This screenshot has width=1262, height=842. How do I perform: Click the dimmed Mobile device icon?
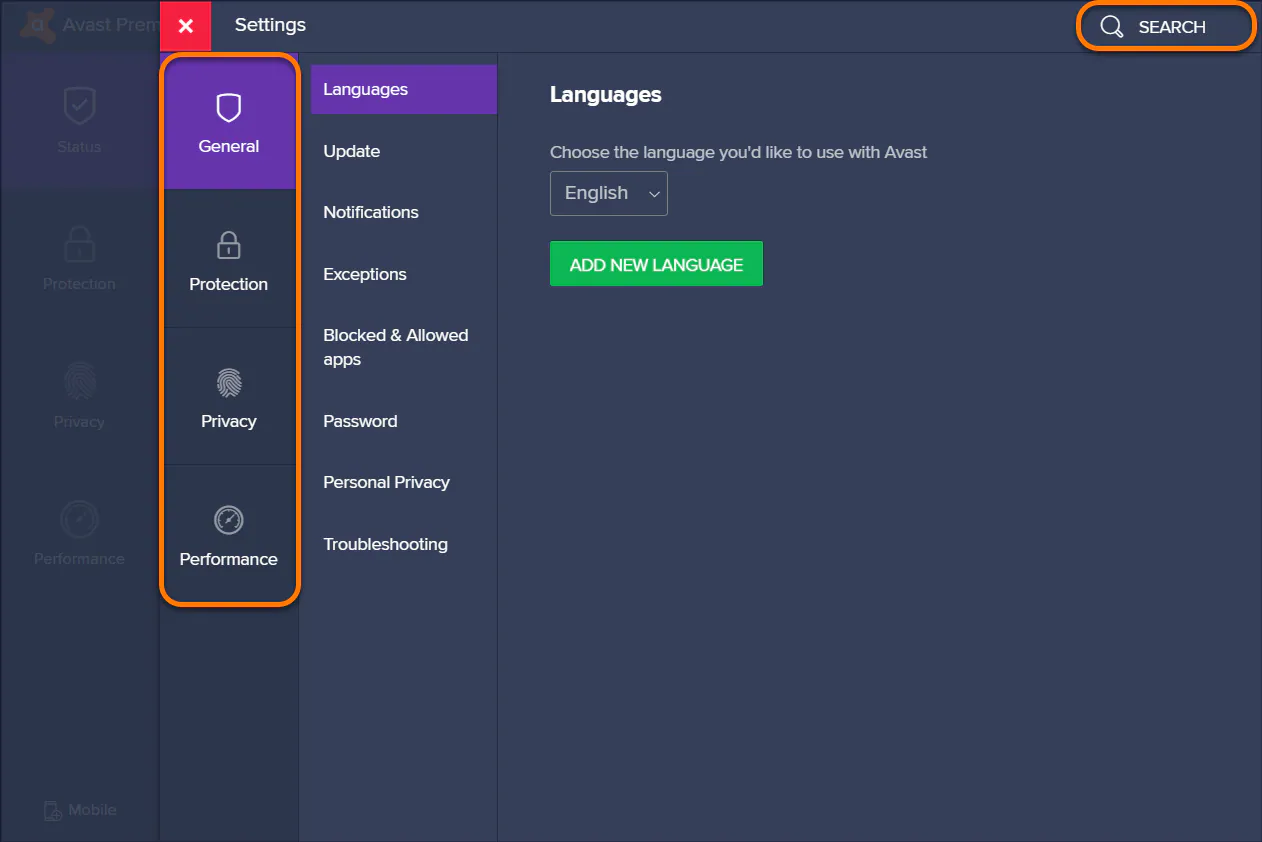point(53,811)
